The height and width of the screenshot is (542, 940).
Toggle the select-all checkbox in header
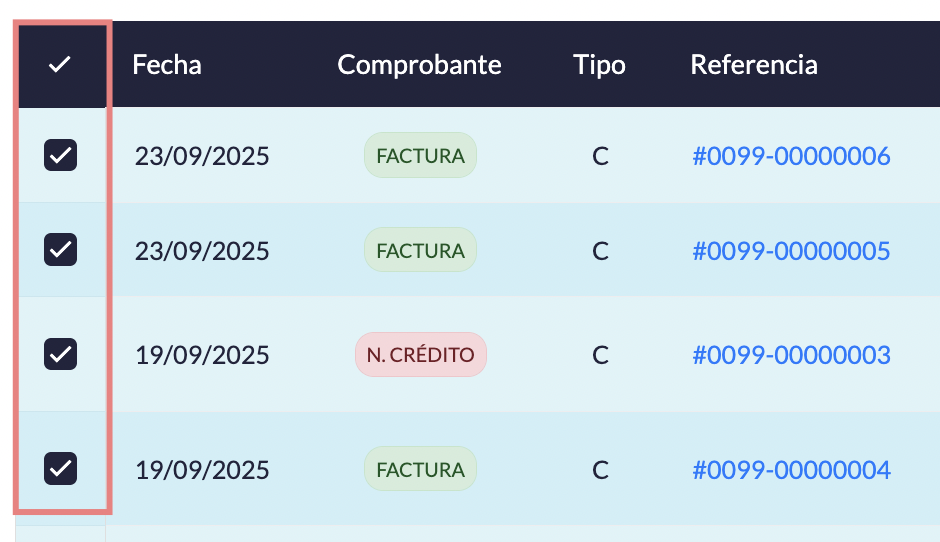[60, 65]
